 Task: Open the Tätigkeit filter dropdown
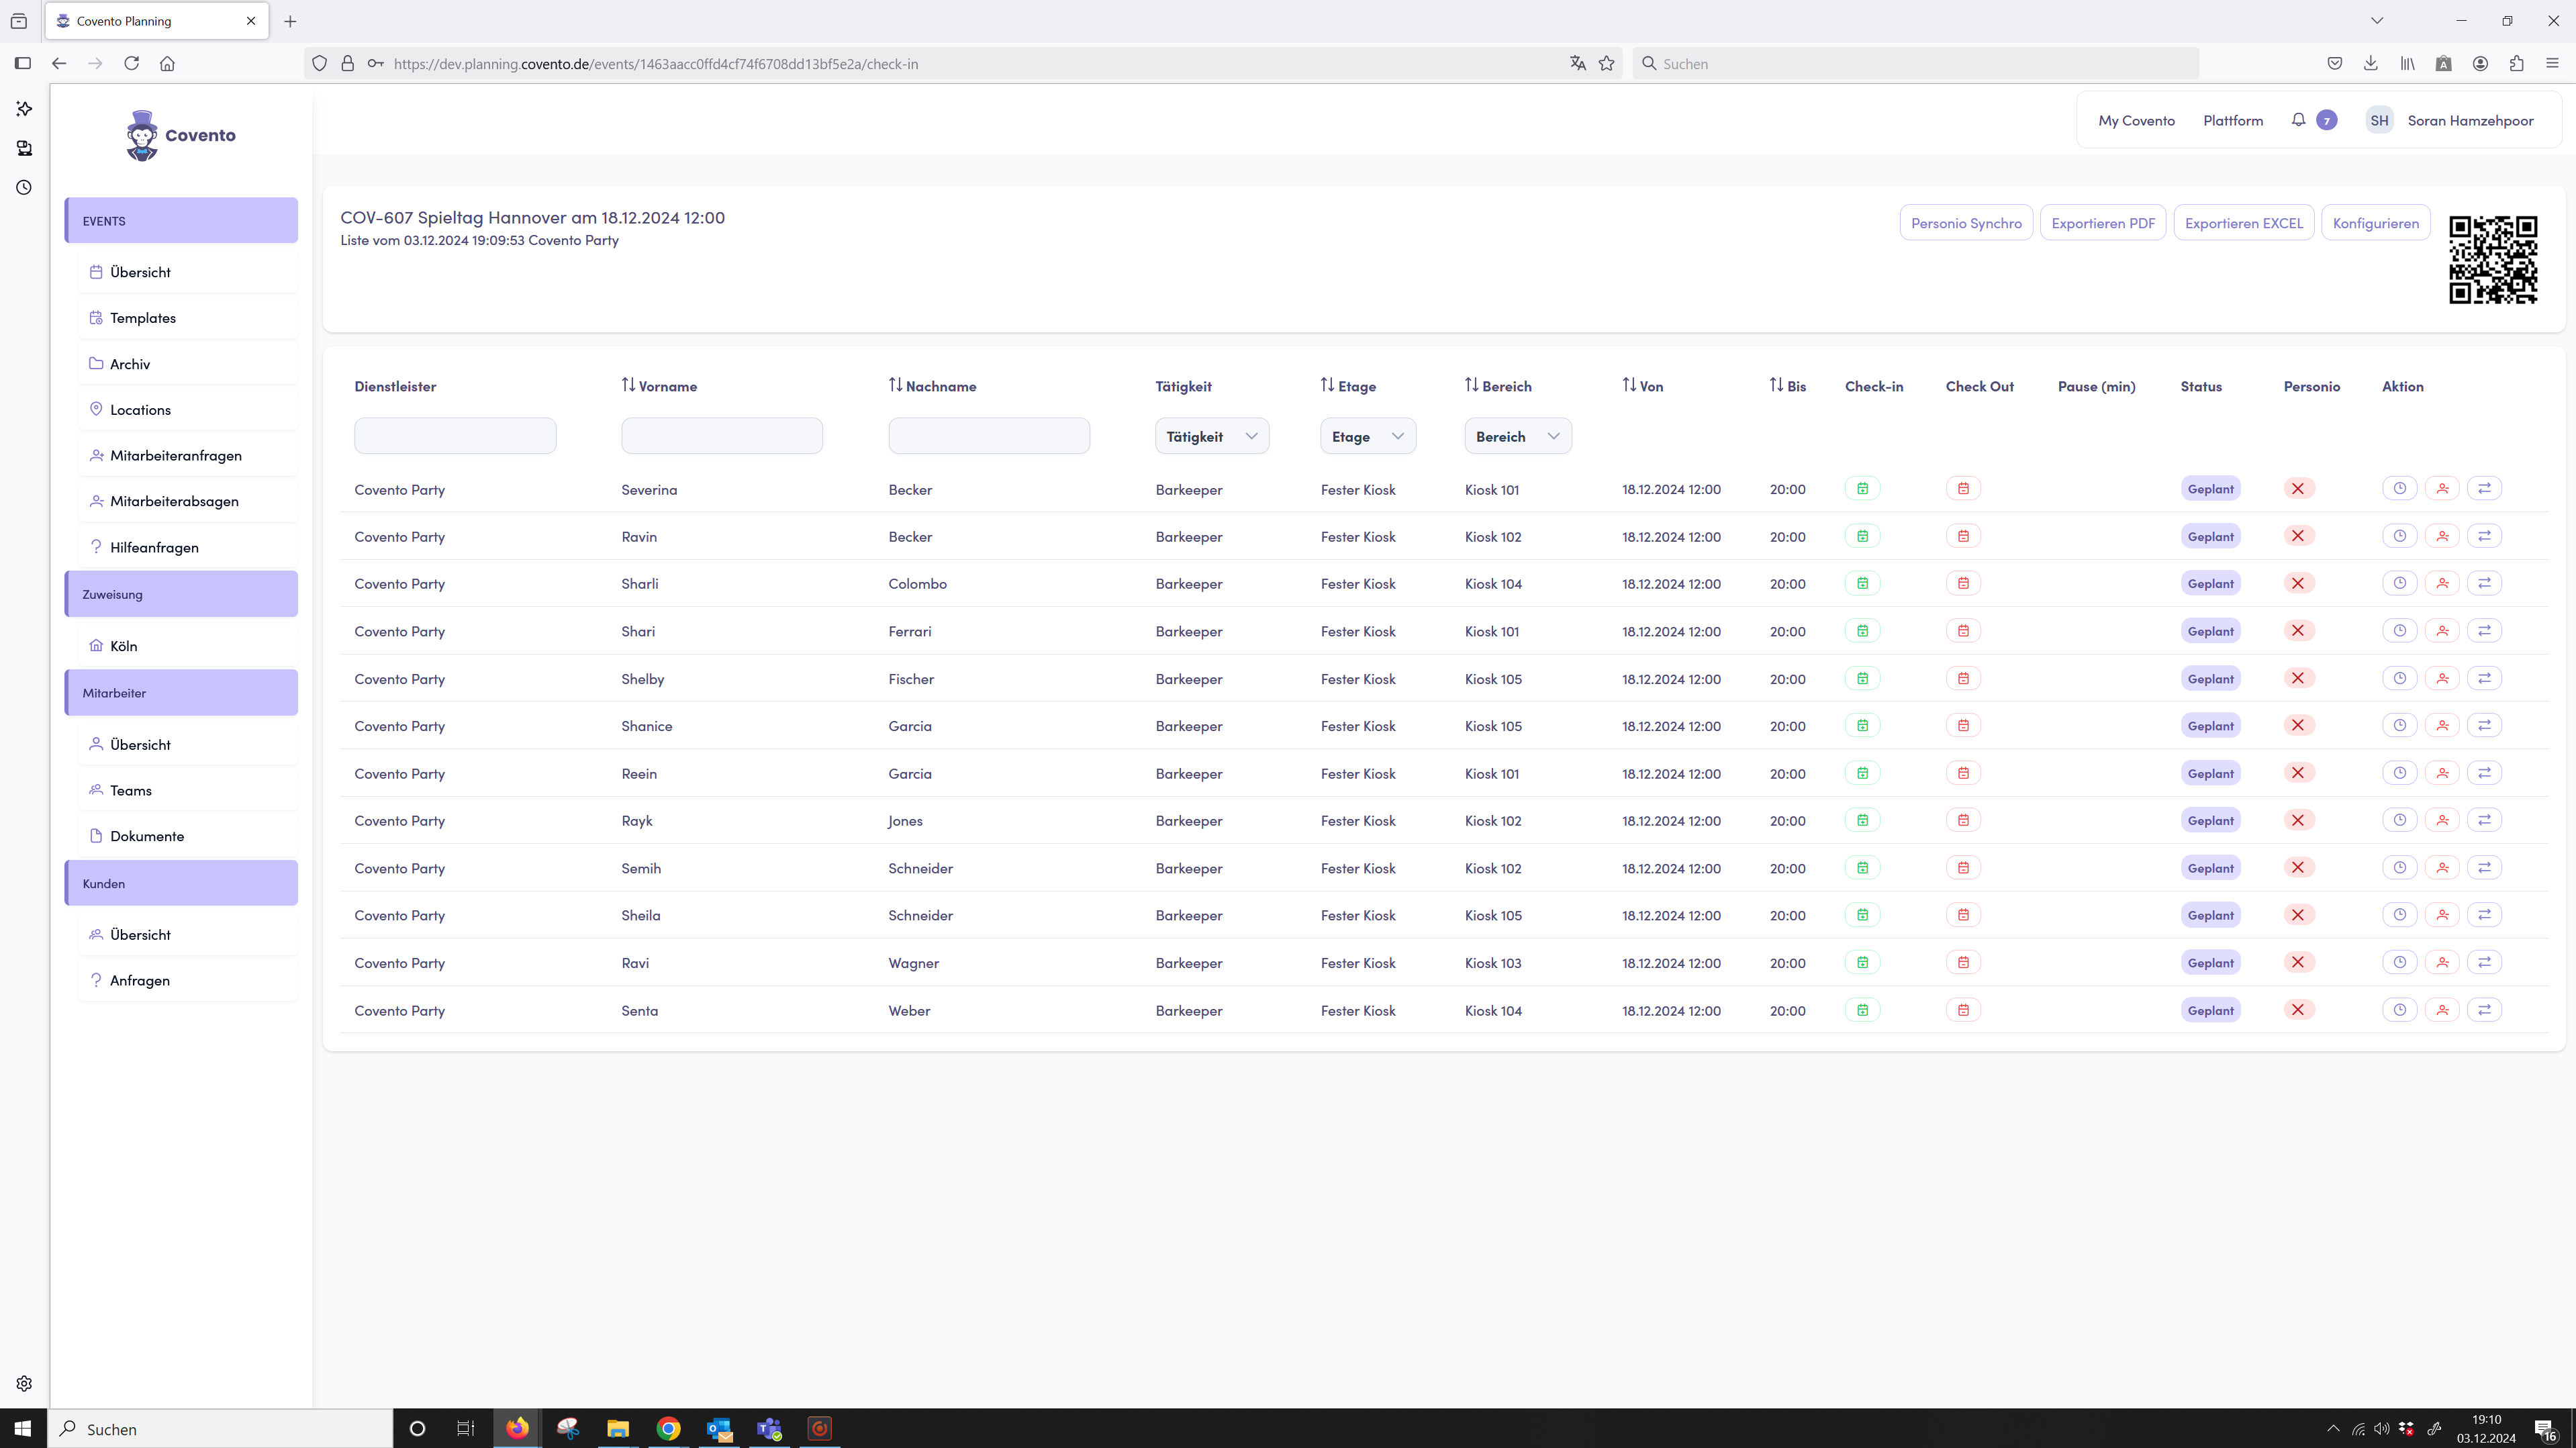tap(1211, 436)
